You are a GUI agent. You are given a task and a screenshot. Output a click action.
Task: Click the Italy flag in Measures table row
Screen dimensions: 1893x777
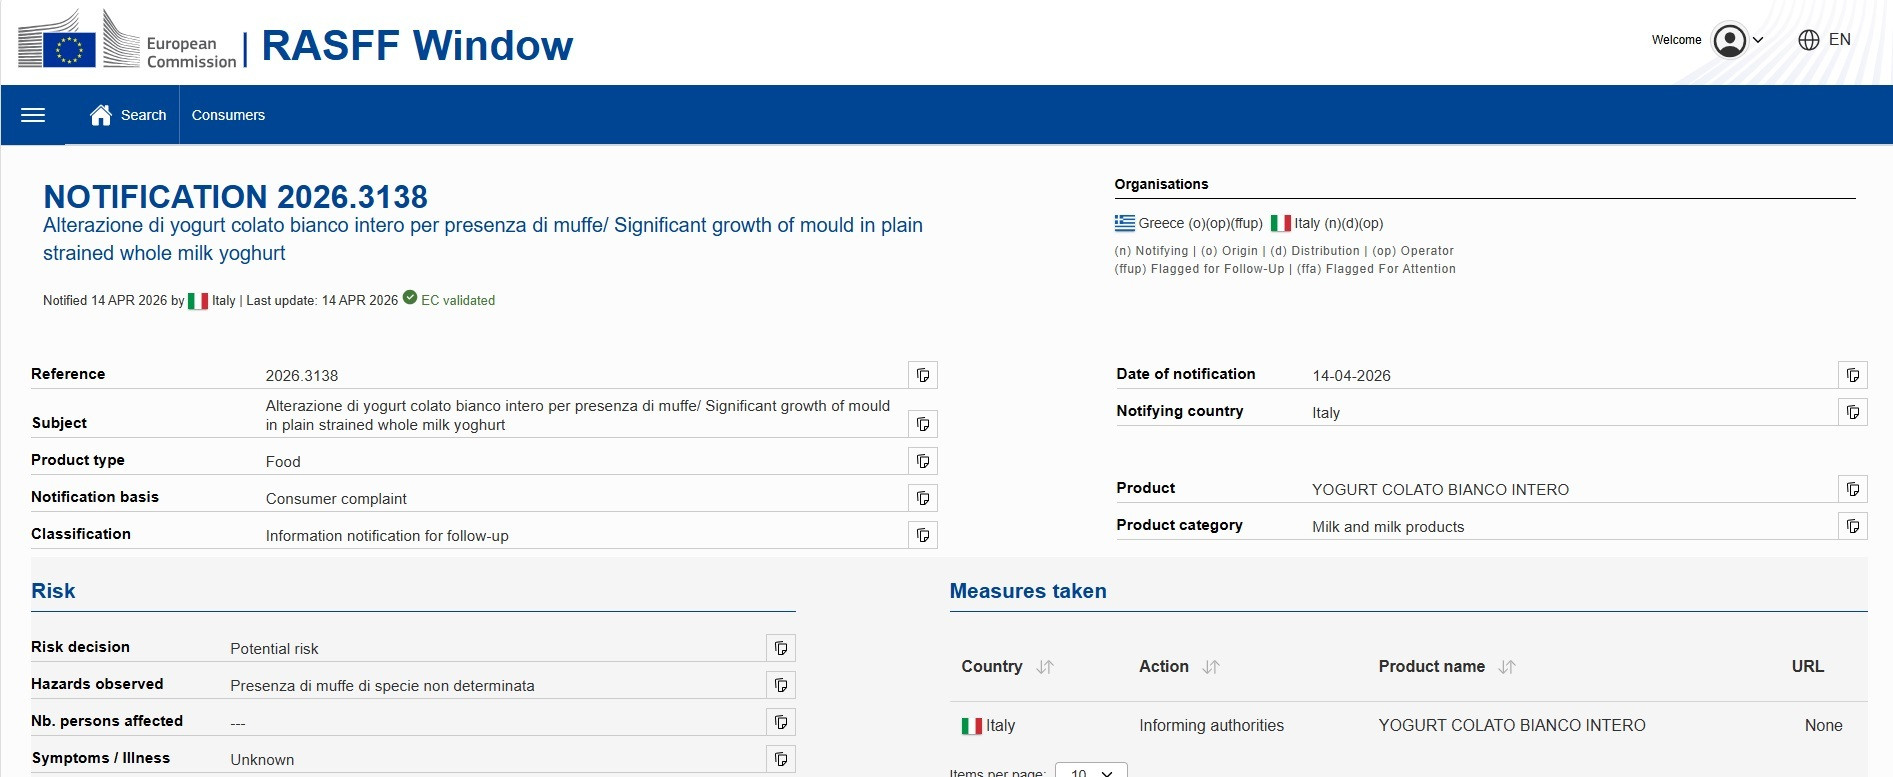pos(971,726)
